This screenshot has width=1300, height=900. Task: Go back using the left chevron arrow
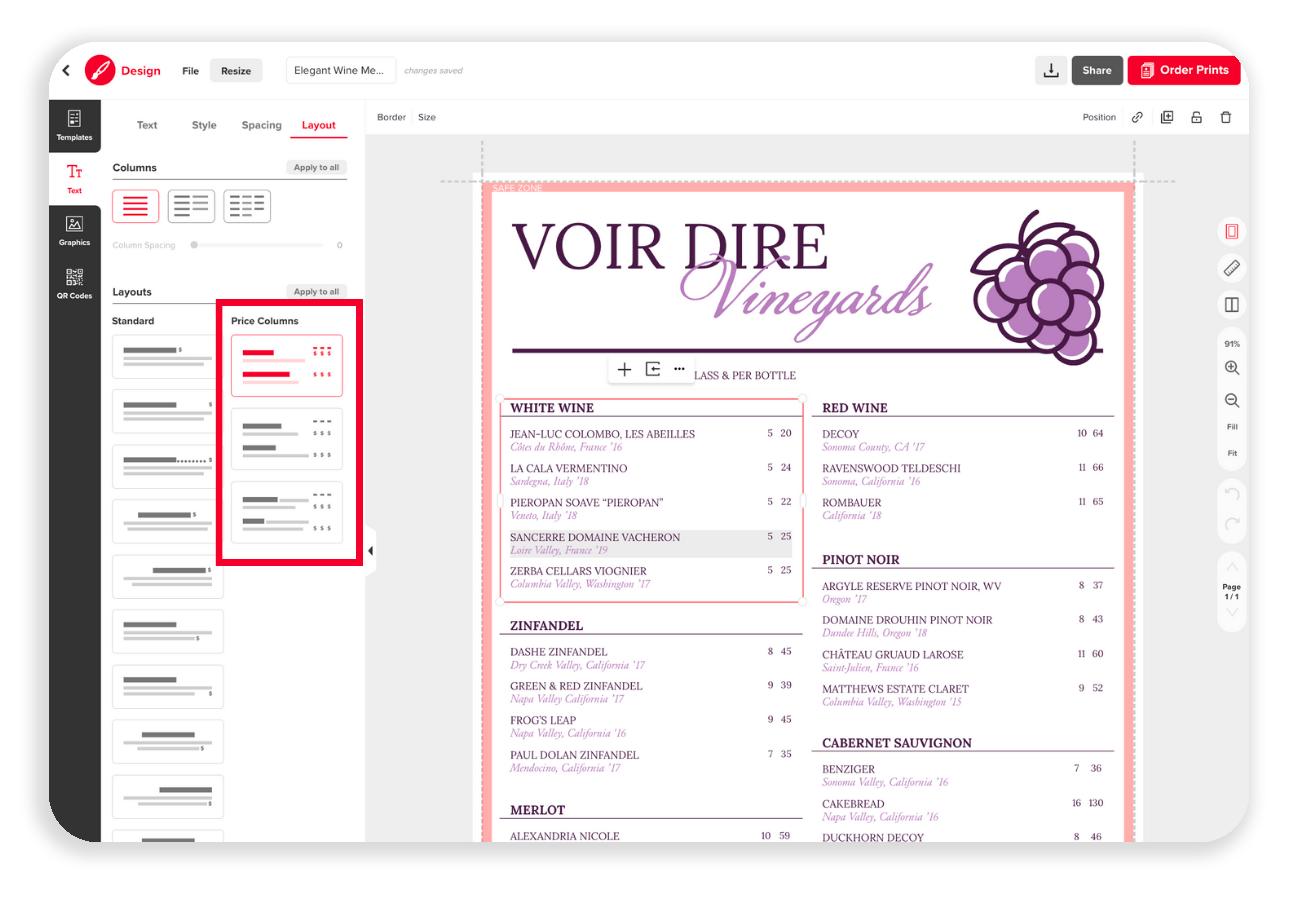(x=66, y=71)
